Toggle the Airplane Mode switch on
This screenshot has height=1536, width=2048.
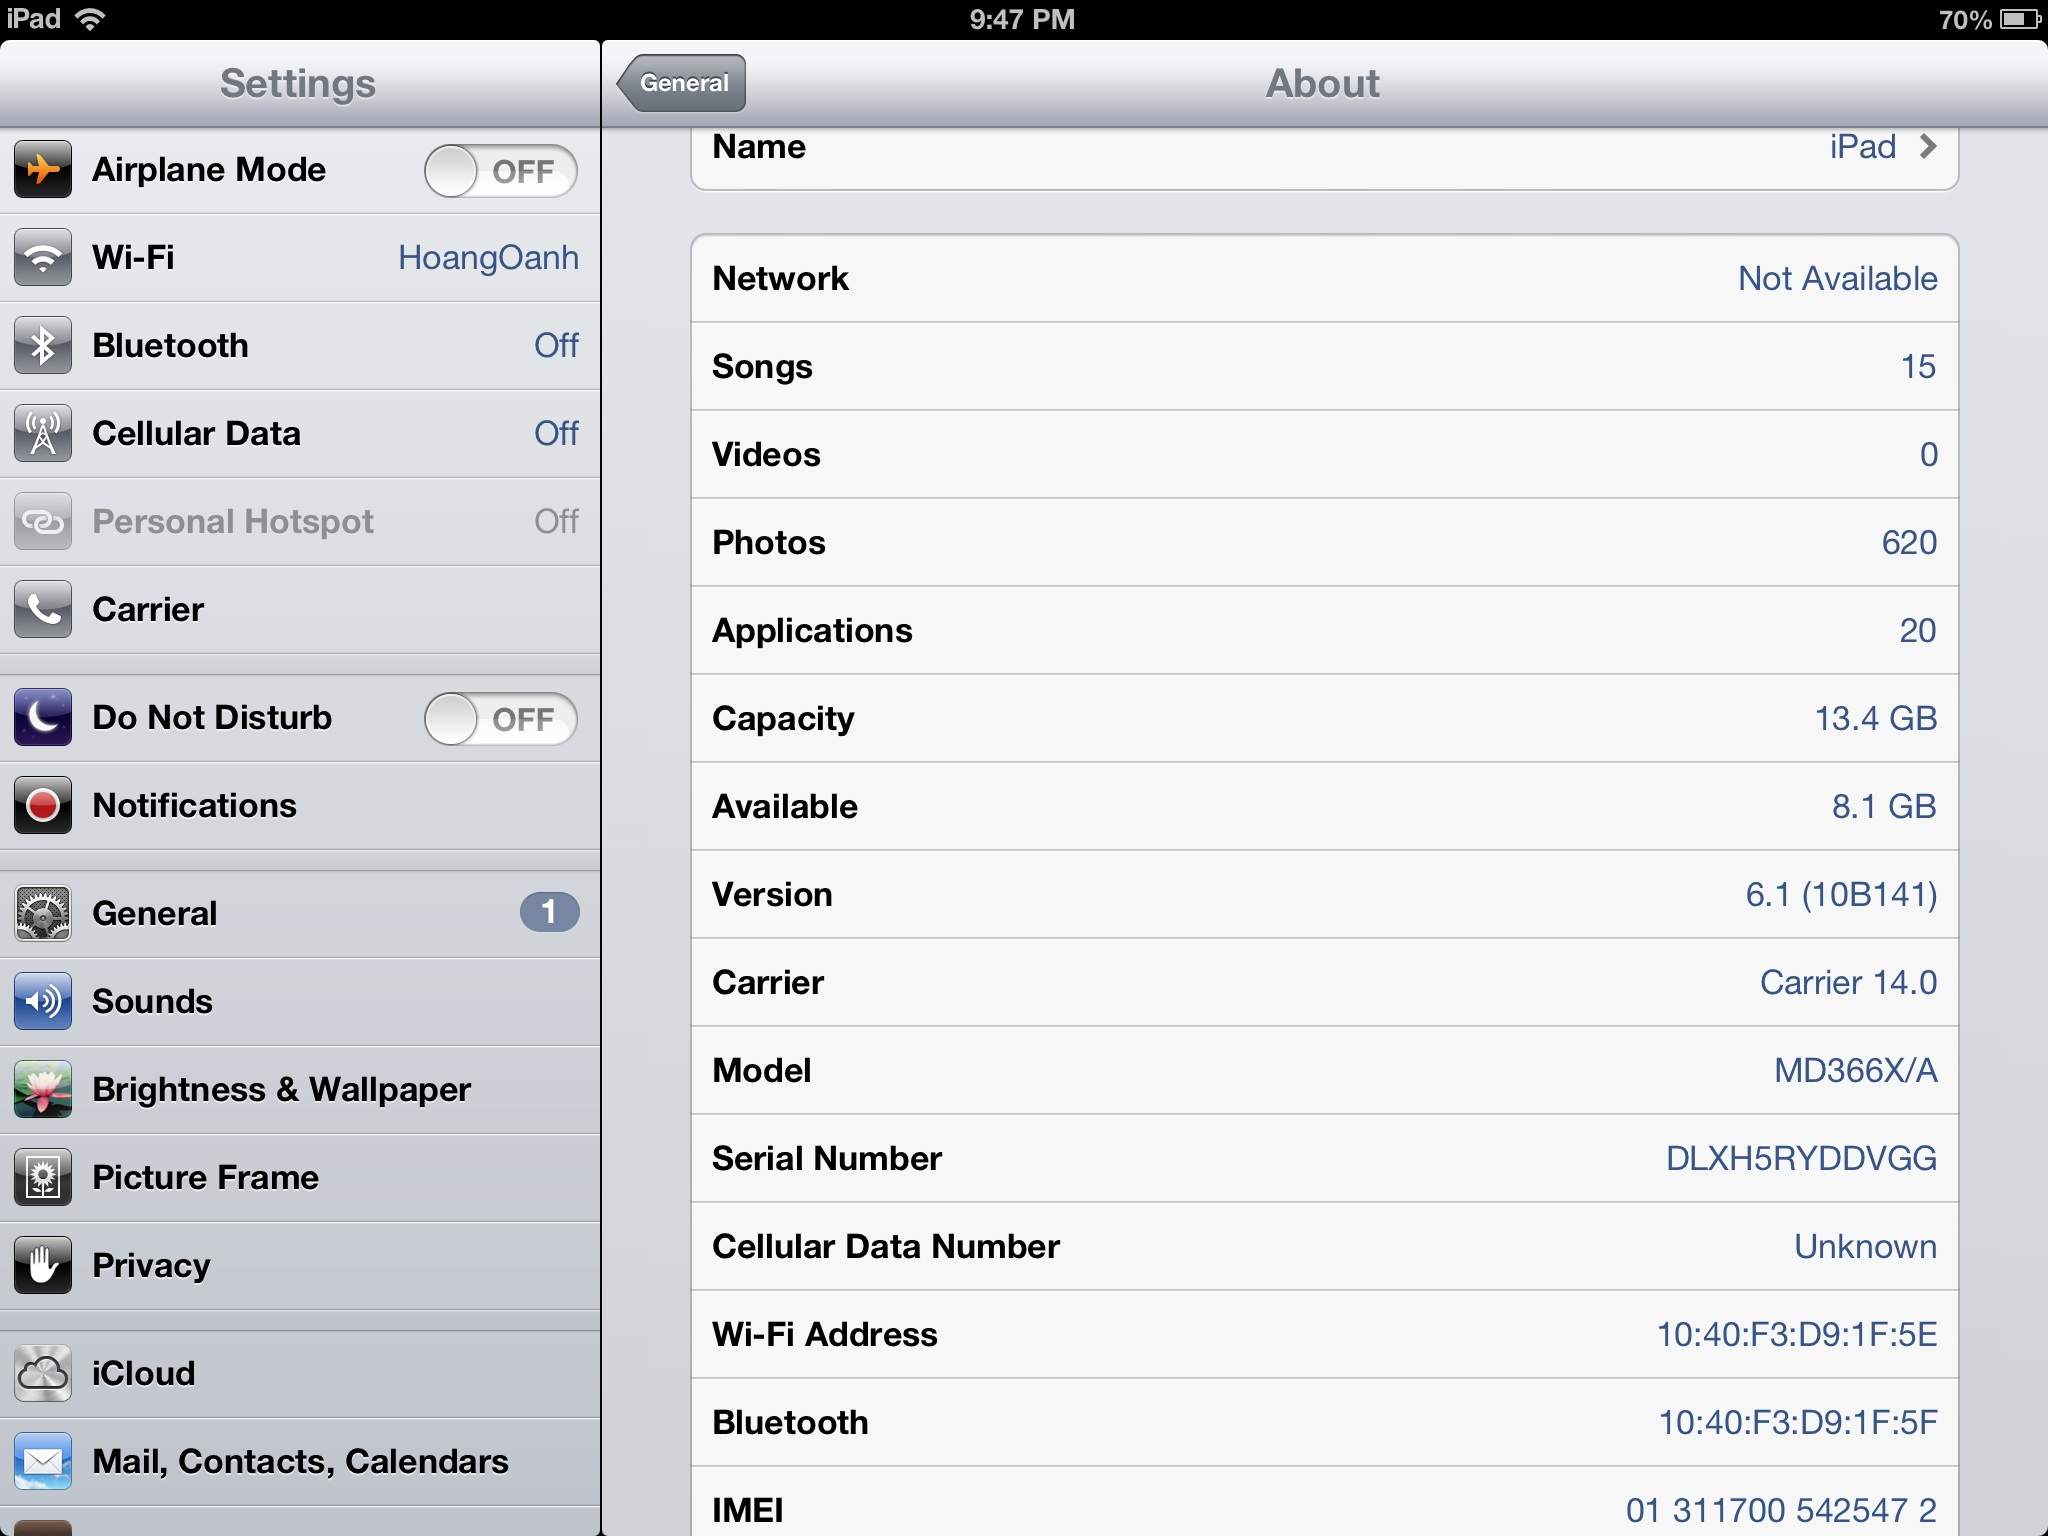[500, 171]
